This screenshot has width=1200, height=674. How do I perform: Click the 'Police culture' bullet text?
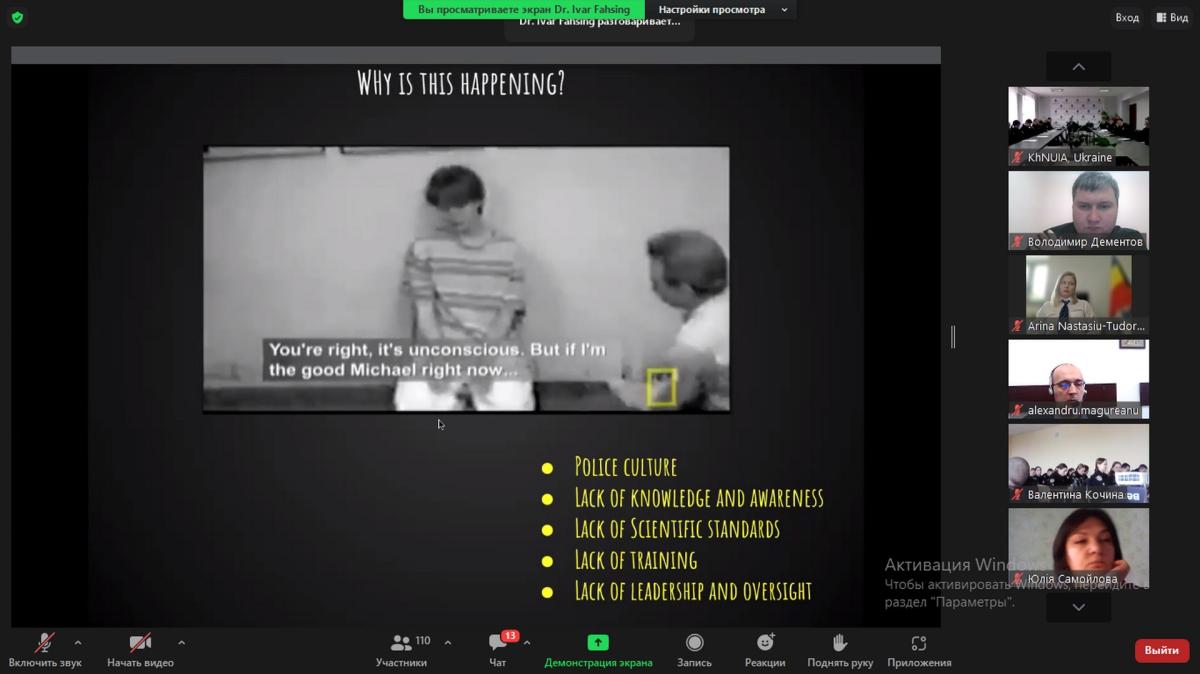click(626, 467)
